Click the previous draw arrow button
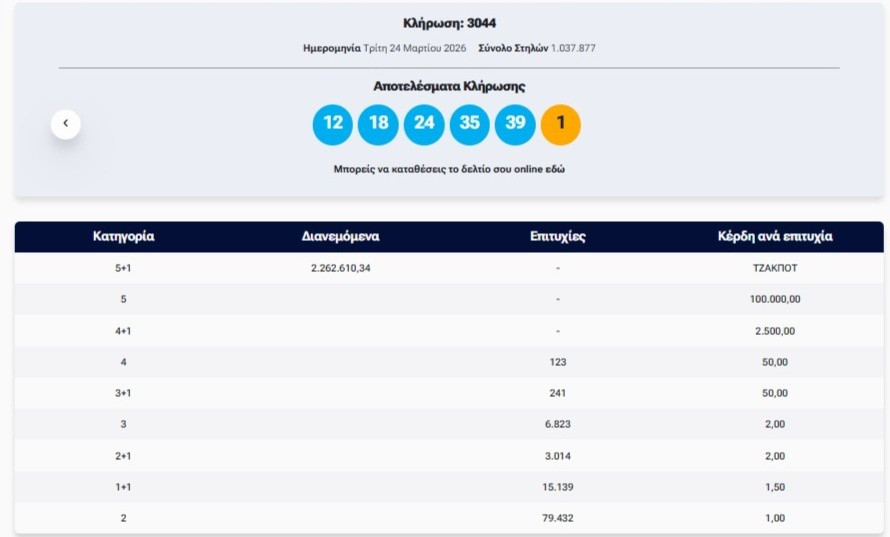Image resolution: width=890 pixels, height=537 pixels. click(66, 124)
